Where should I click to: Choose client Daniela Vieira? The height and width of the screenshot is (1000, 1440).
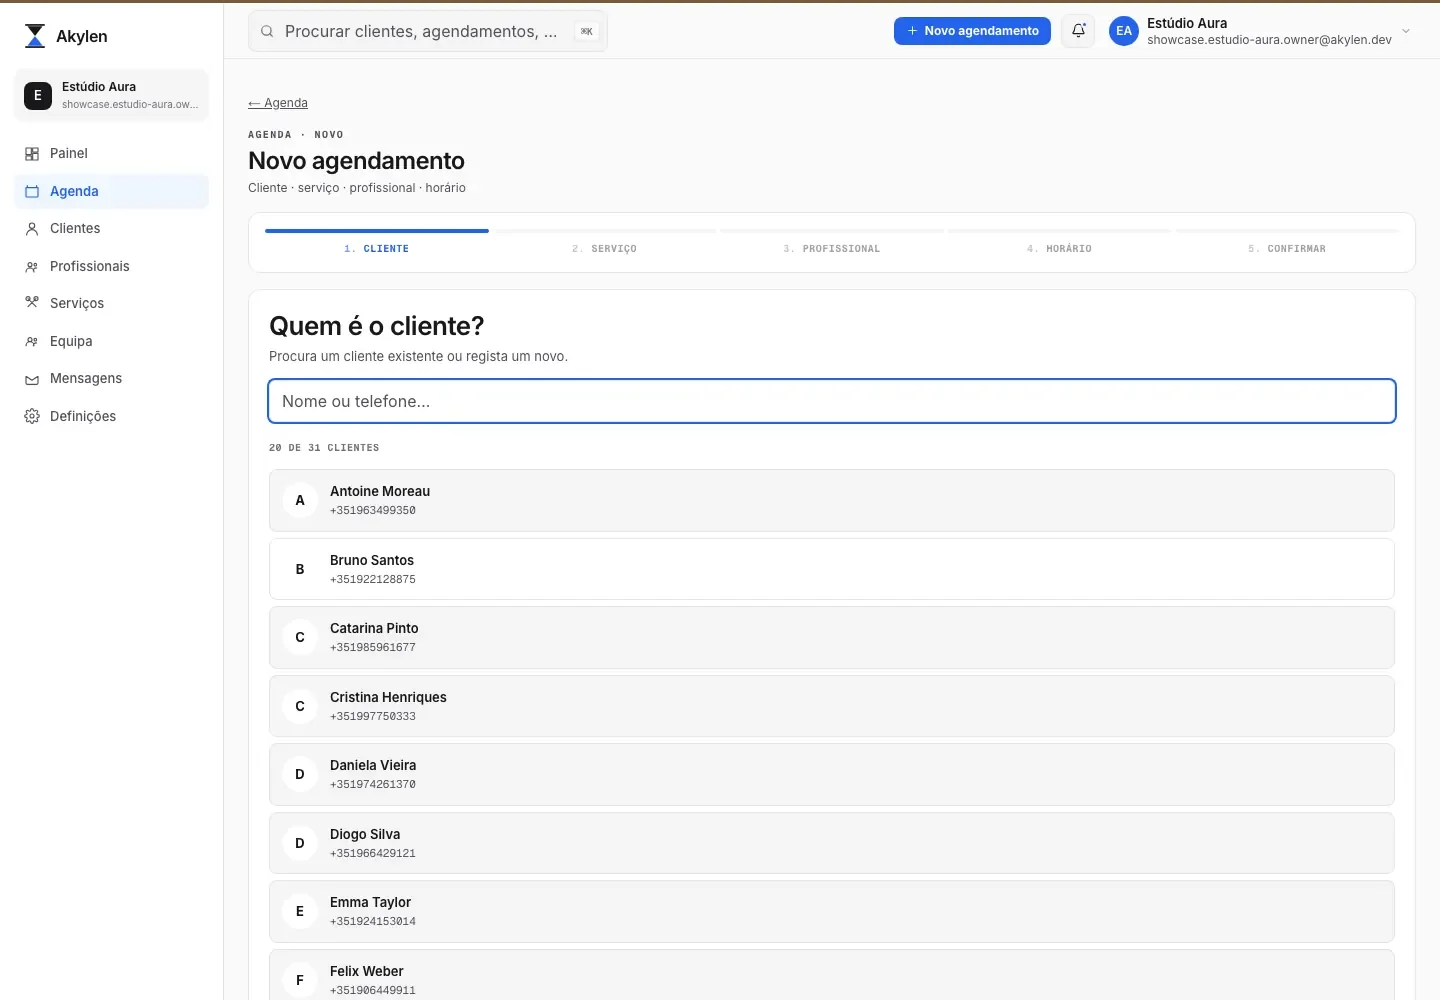pos(832,775)
